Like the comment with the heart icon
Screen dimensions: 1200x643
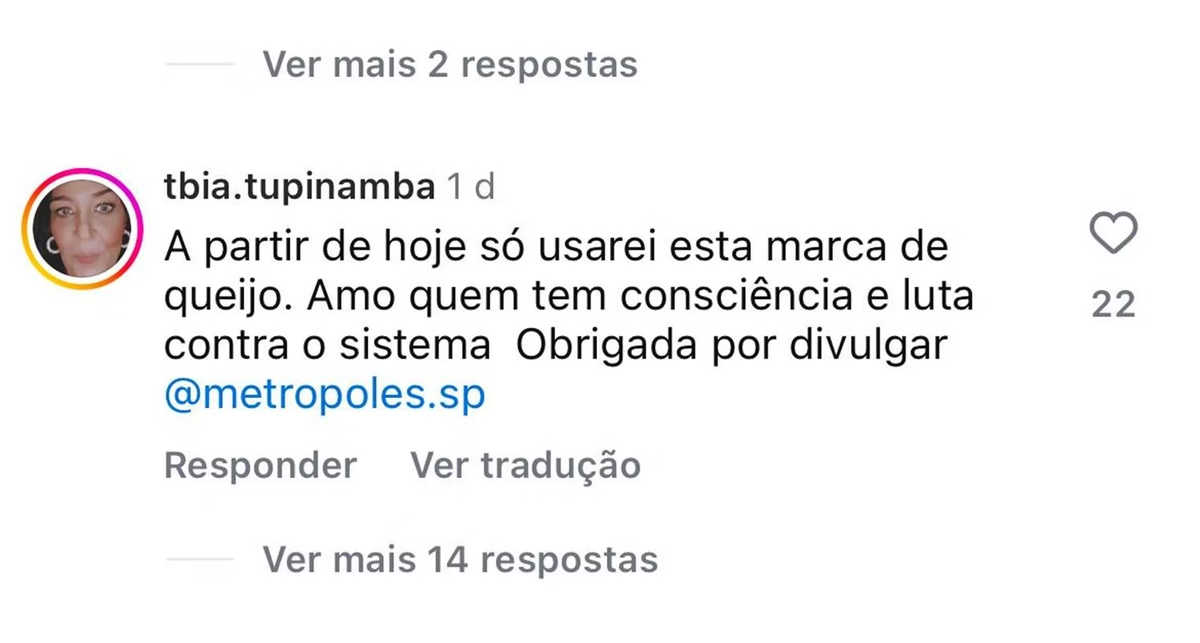[1112, 233]
